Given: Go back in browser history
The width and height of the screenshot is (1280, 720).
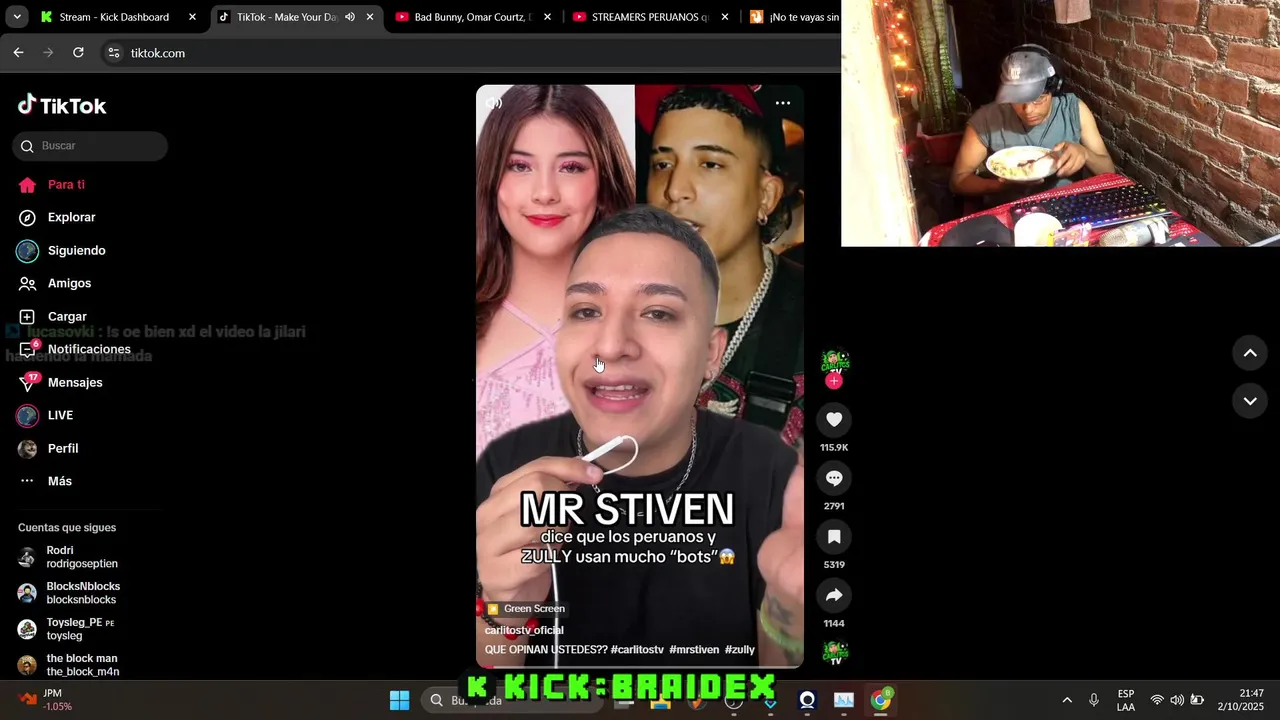Looking at the screenshot, I should pos(18,53).
